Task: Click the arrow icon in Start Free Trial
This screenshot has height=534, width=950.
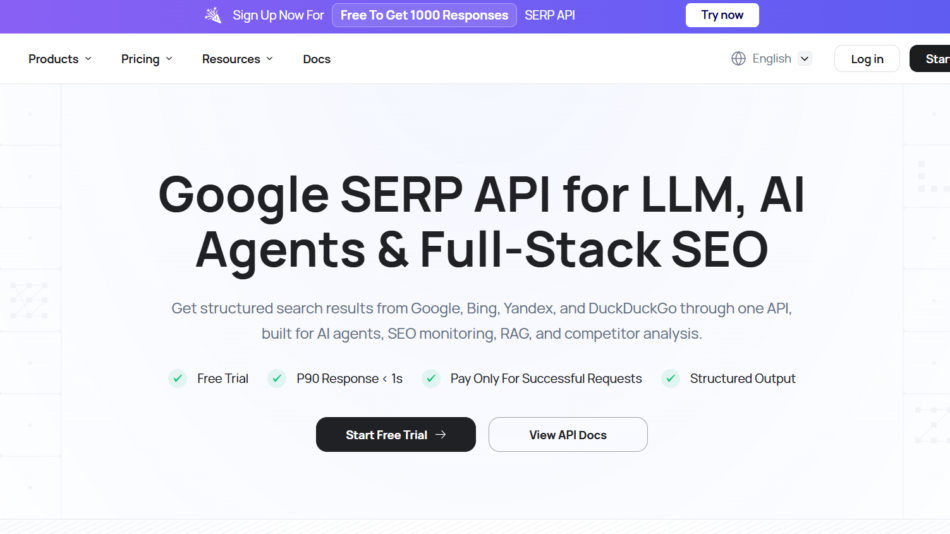Action: [x=440, y=435]
